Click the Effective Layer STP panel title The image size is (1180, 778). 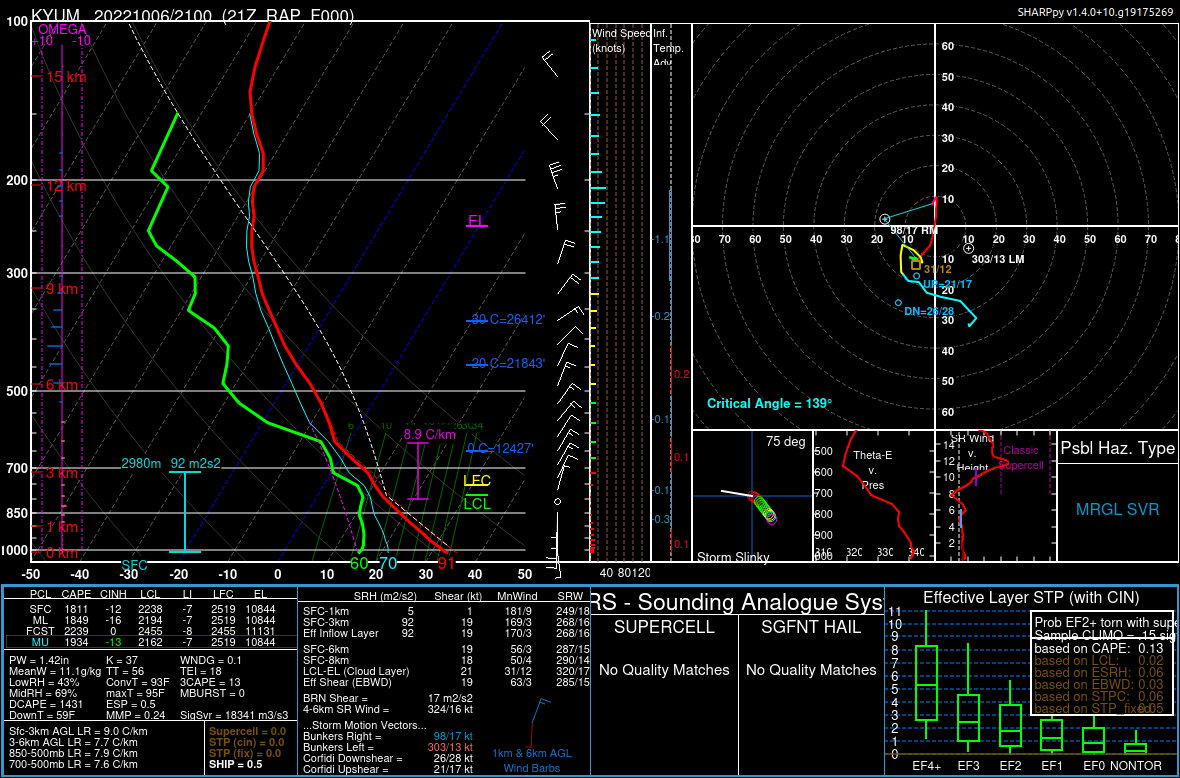coord(1030,598)
